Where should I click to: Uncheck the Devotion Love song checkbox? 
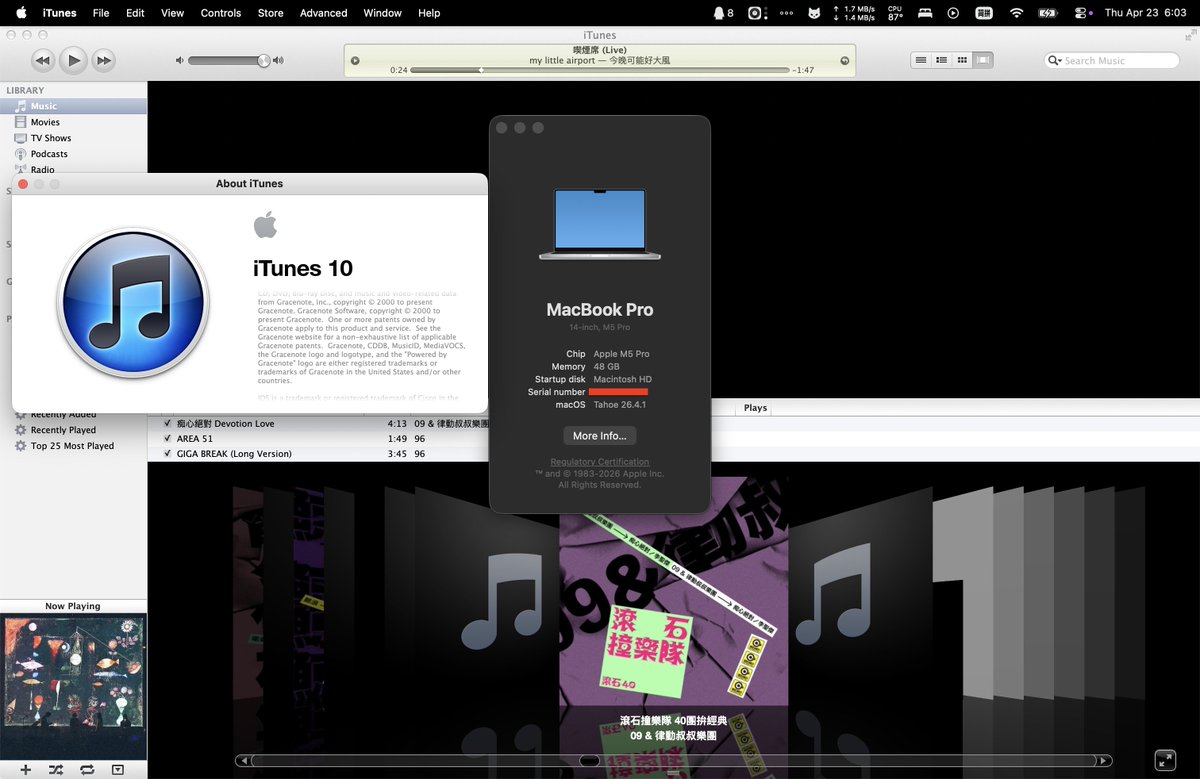coord(167,424)
